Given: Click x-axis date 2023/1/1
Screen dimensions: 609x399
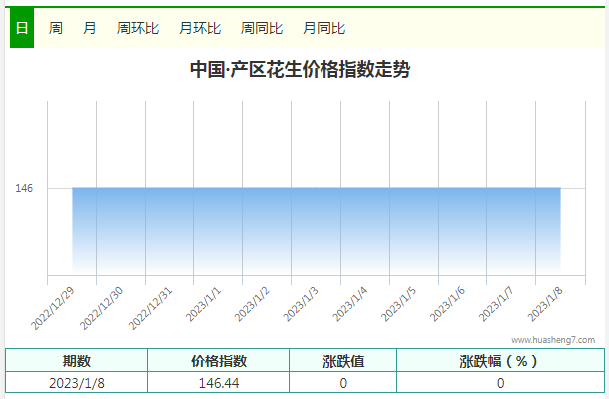Looking at the screenshot, I should 203,305.
